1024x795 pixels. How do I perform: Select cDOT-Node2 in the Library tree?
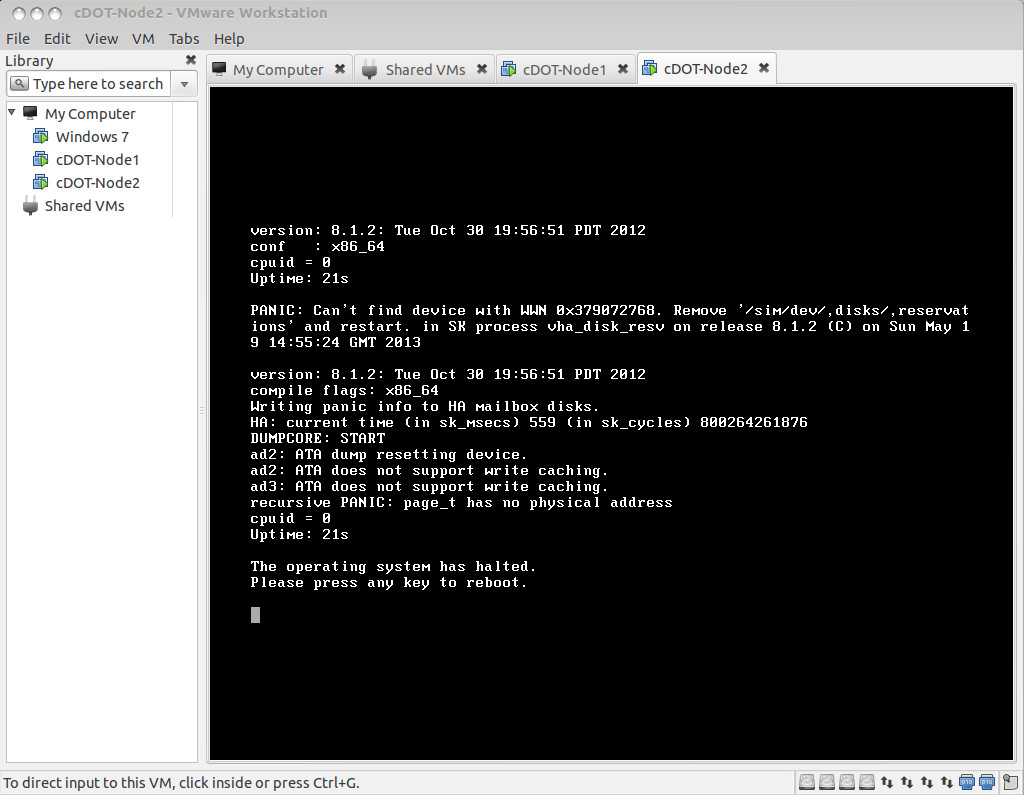pos(97,182)
